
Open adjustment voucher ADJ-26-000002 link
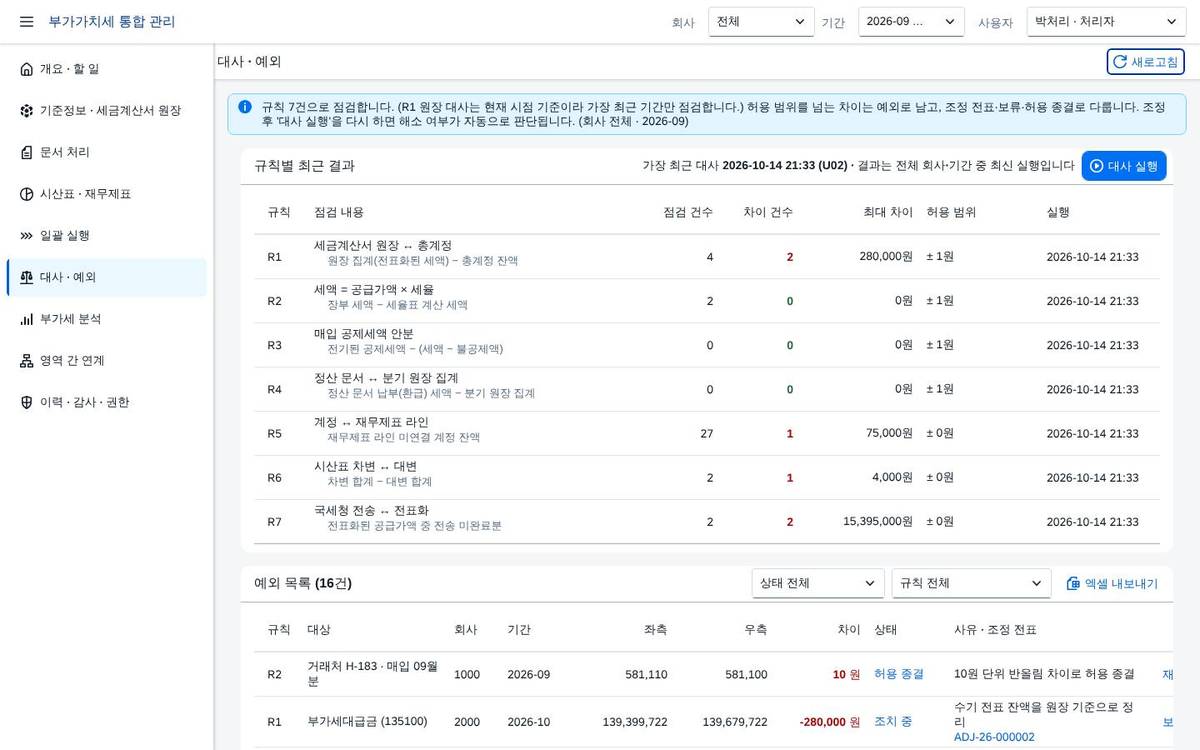pos(994,737)
